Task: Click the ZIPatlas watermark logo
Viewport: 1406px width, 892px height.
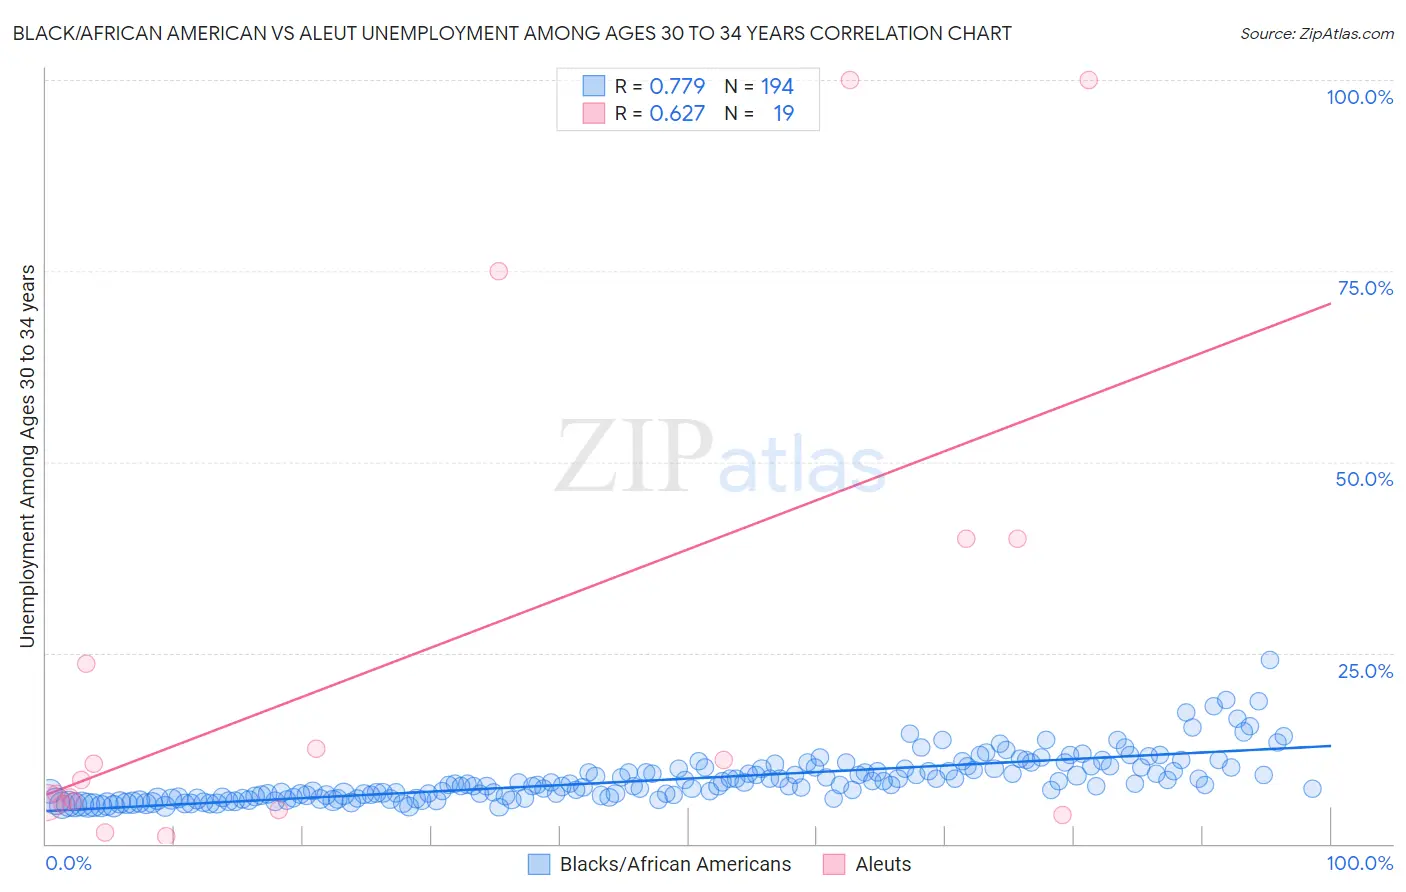Action: point(720,458)
